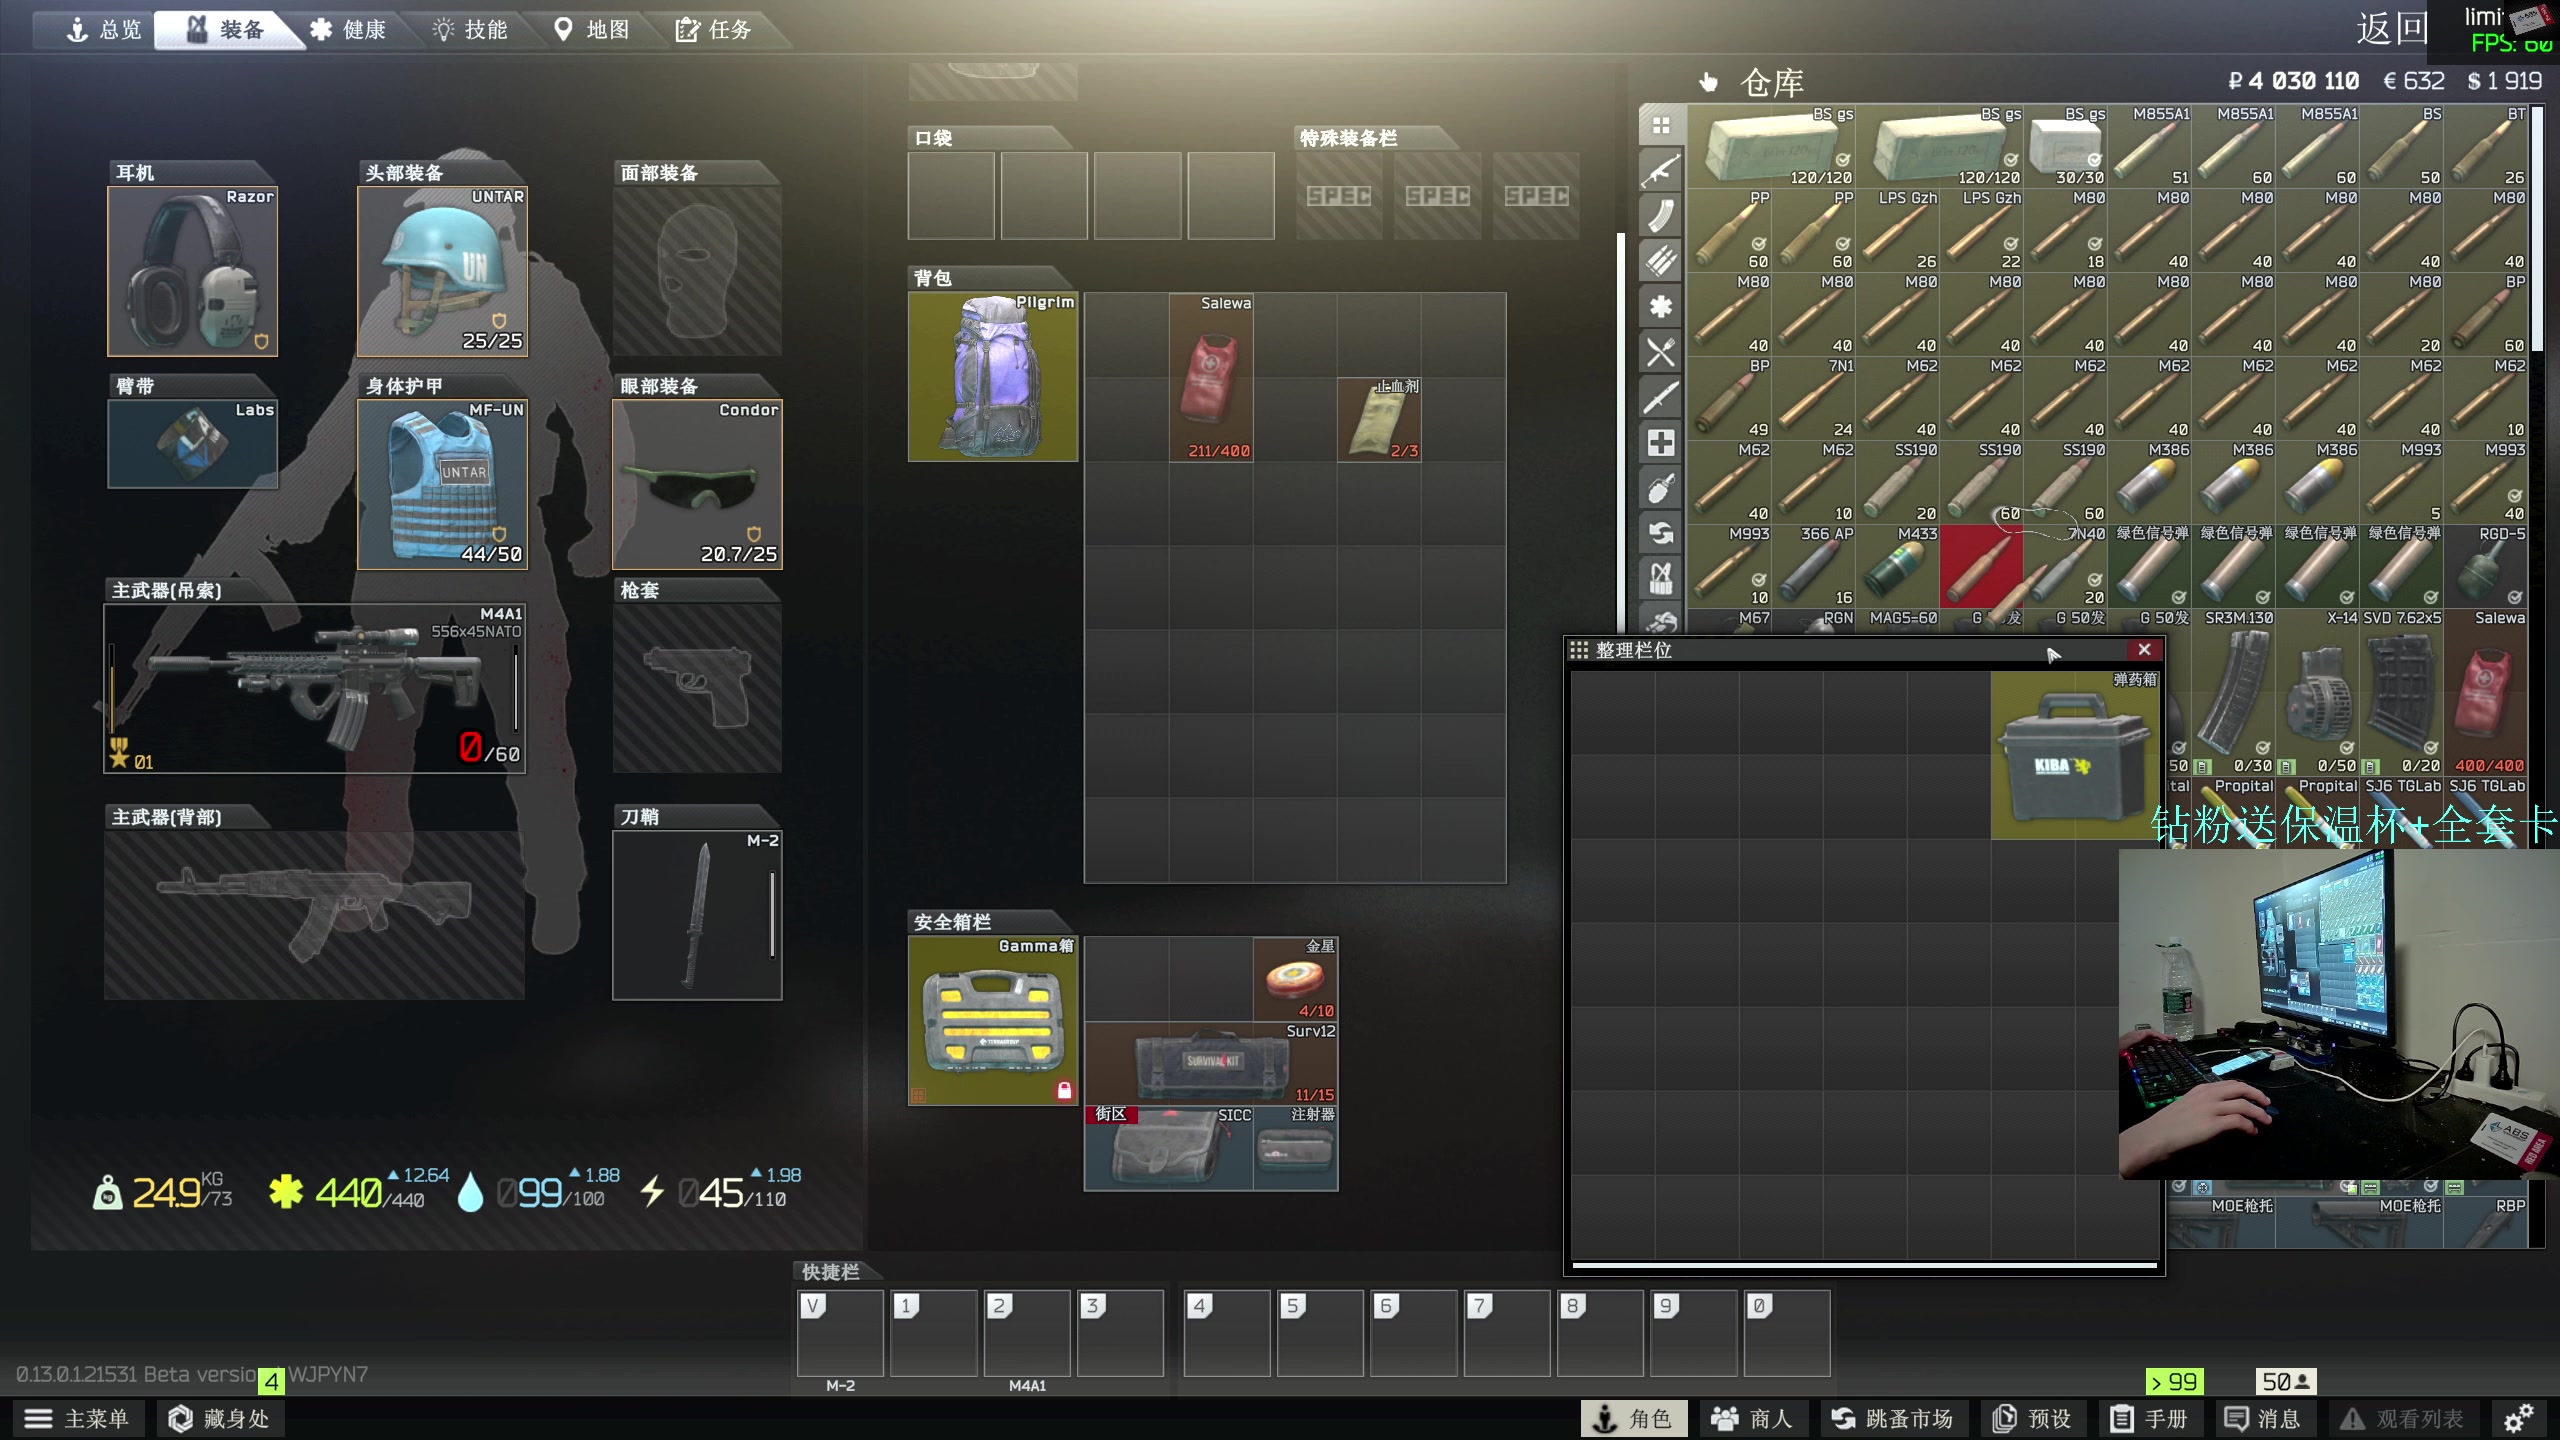Switch to the 技能 tab
Image resolution: width=2560 pixels, height=1440 pixels.
tap(470, 30)
